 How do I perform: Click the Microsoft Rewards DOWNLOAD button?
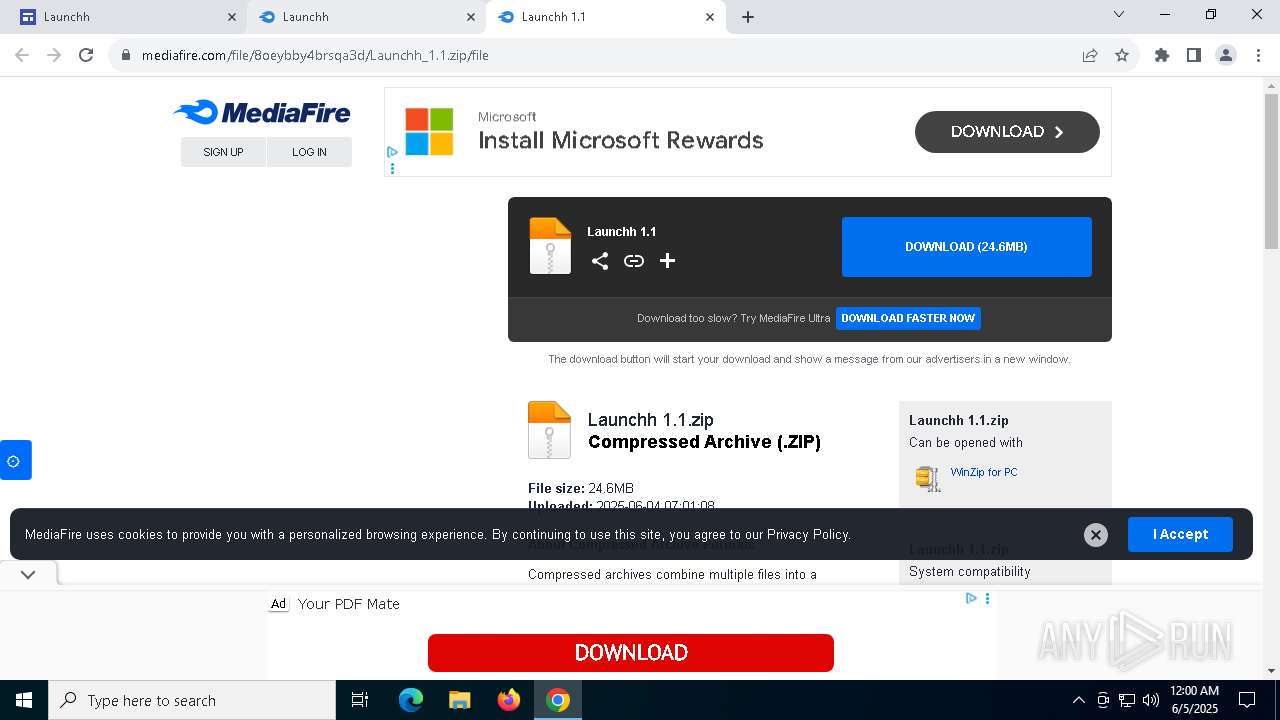(x=1007, y=132)
